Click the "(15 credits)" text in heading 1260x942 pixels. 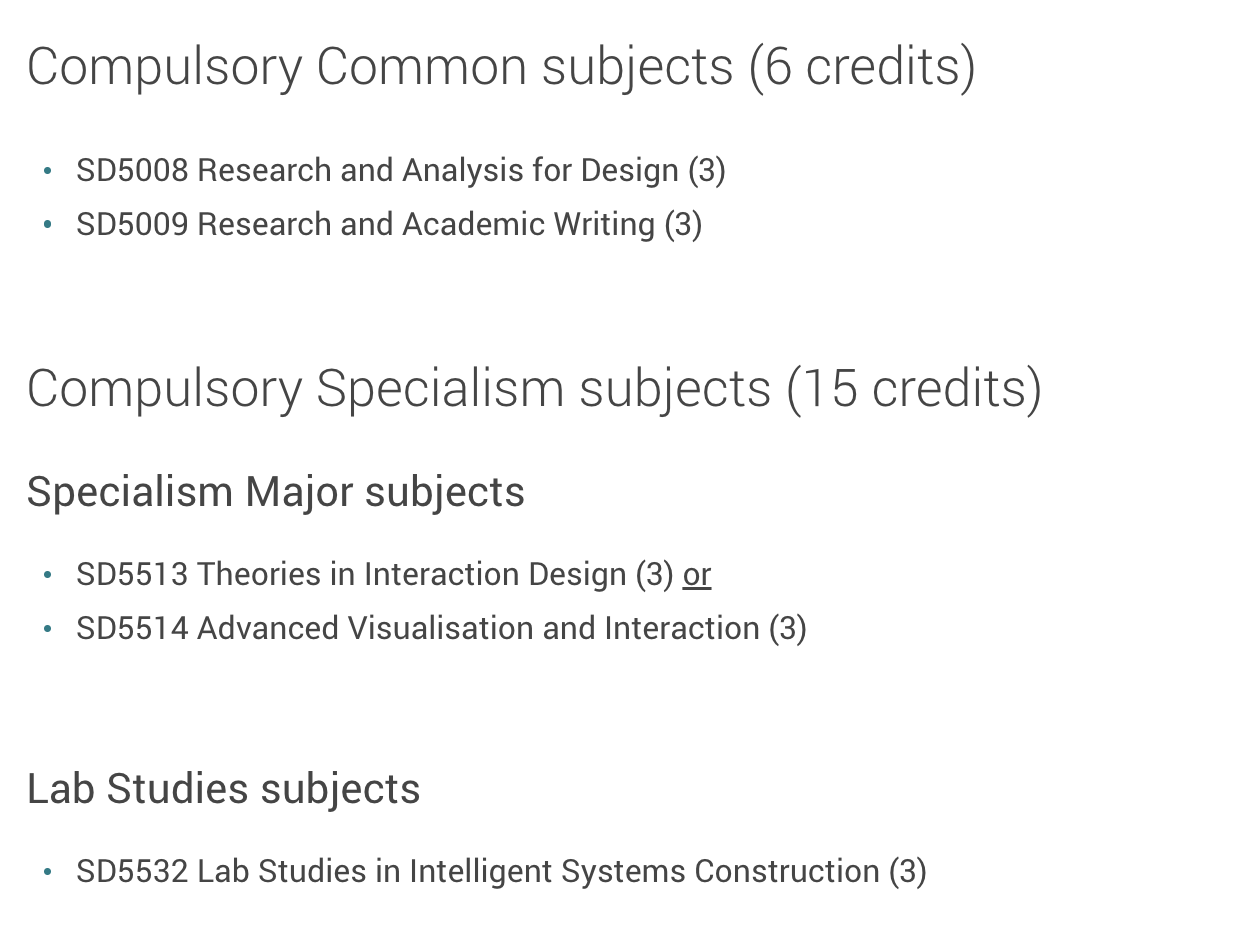click(x=914, y=388)
